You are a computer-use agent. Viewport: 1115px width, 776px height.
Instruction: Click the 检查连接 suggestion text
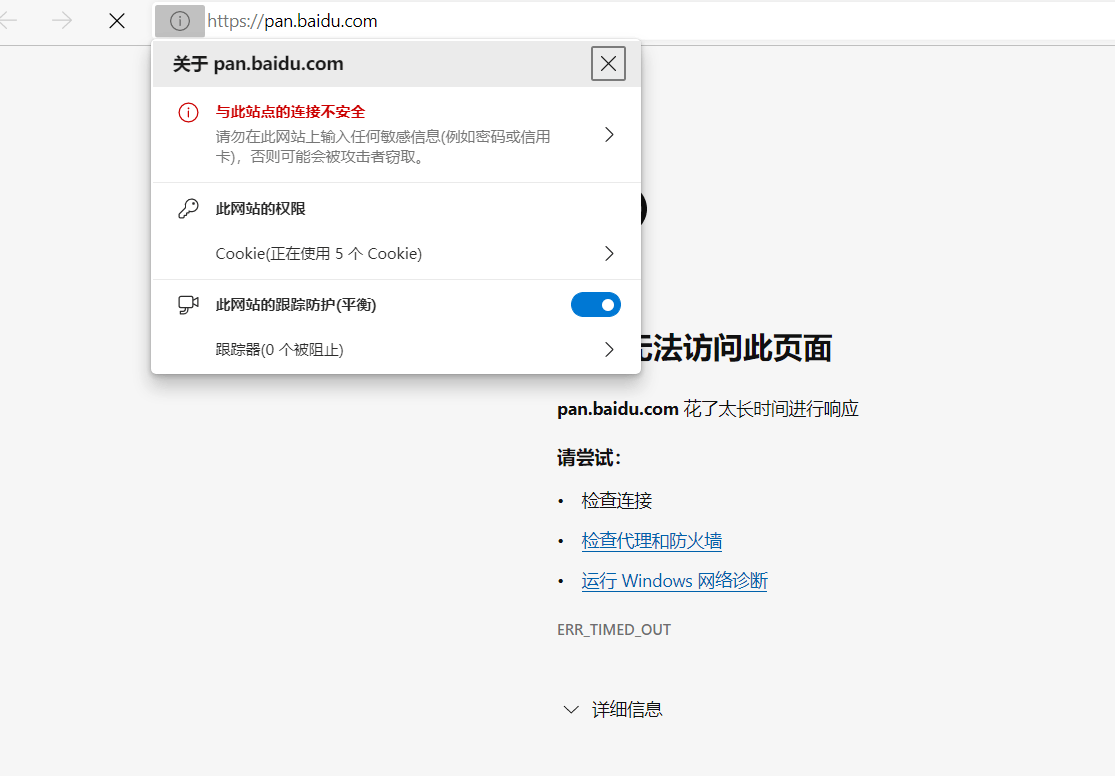617,500
